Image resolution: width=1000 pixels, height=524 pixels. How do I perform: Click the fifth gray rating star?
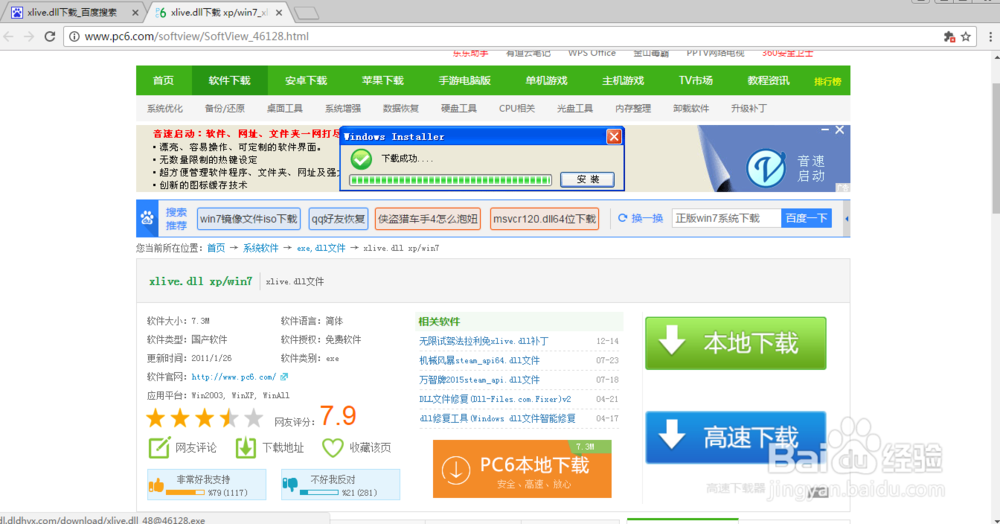(x=253, y=418)
